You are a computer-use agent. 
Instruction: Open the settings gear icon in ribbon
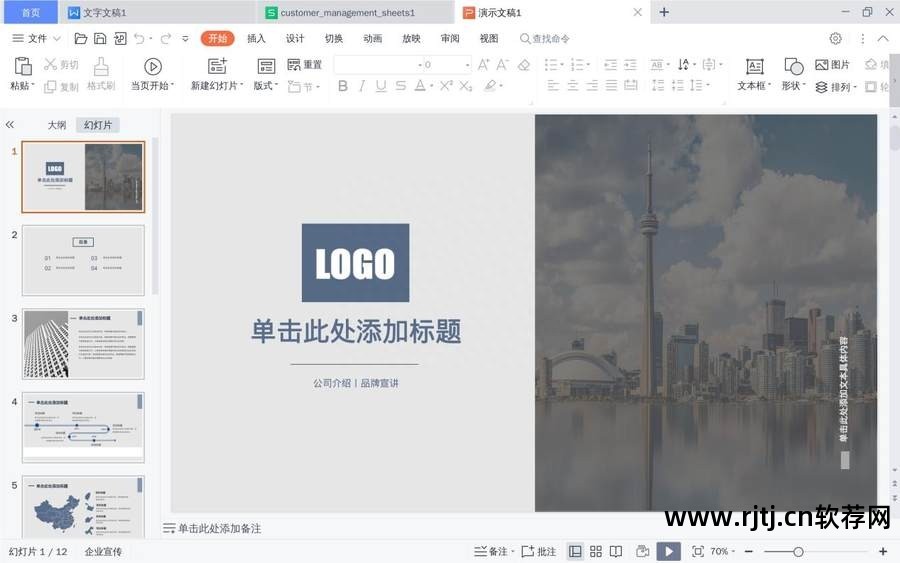tap(835, 39)
